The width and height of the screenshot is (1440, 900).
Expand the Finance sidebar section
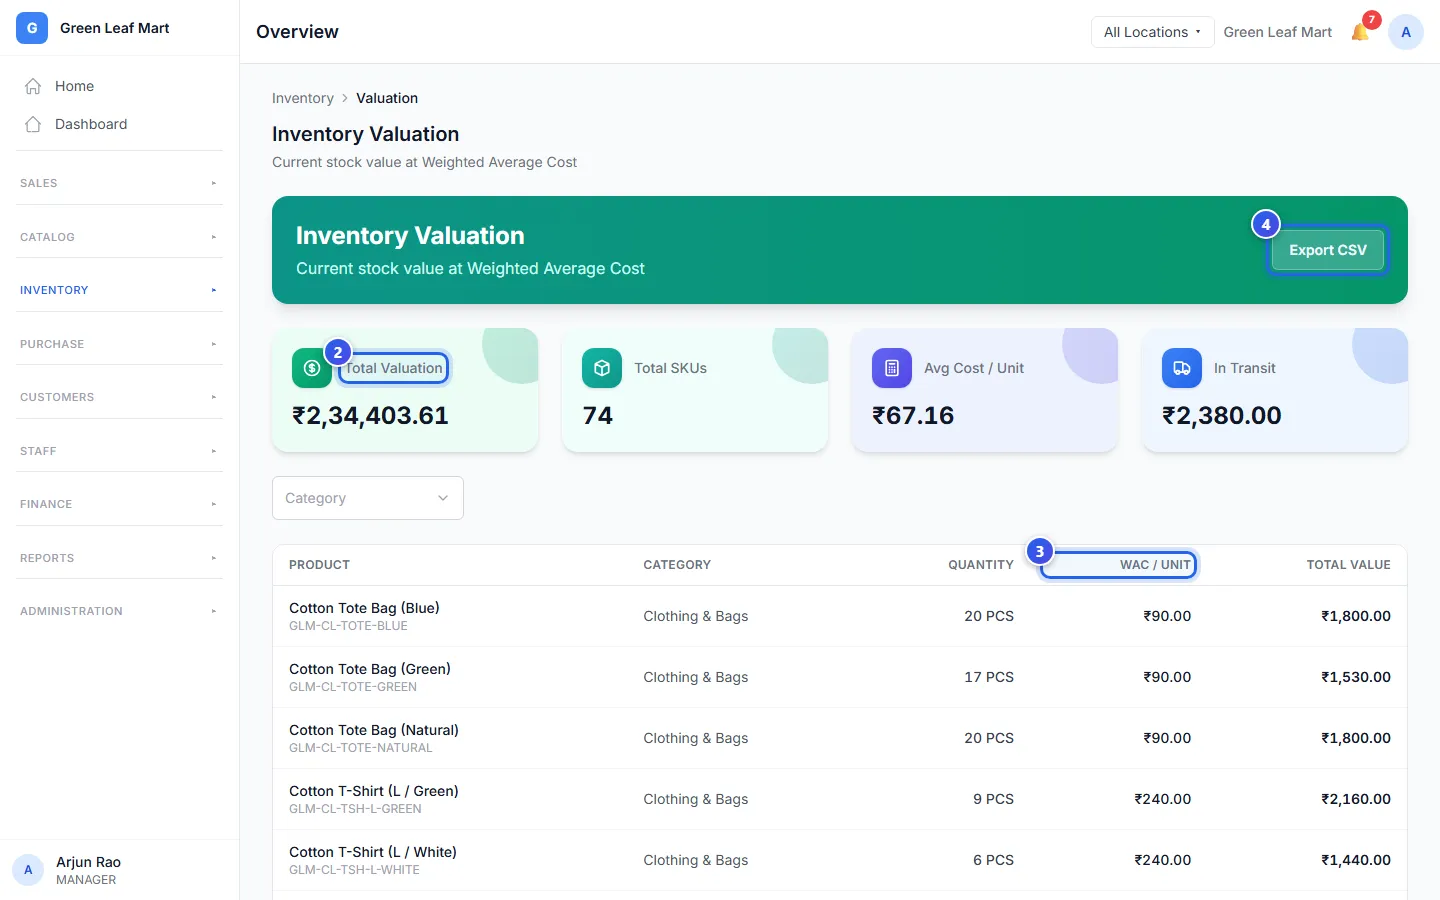(119, 504)
